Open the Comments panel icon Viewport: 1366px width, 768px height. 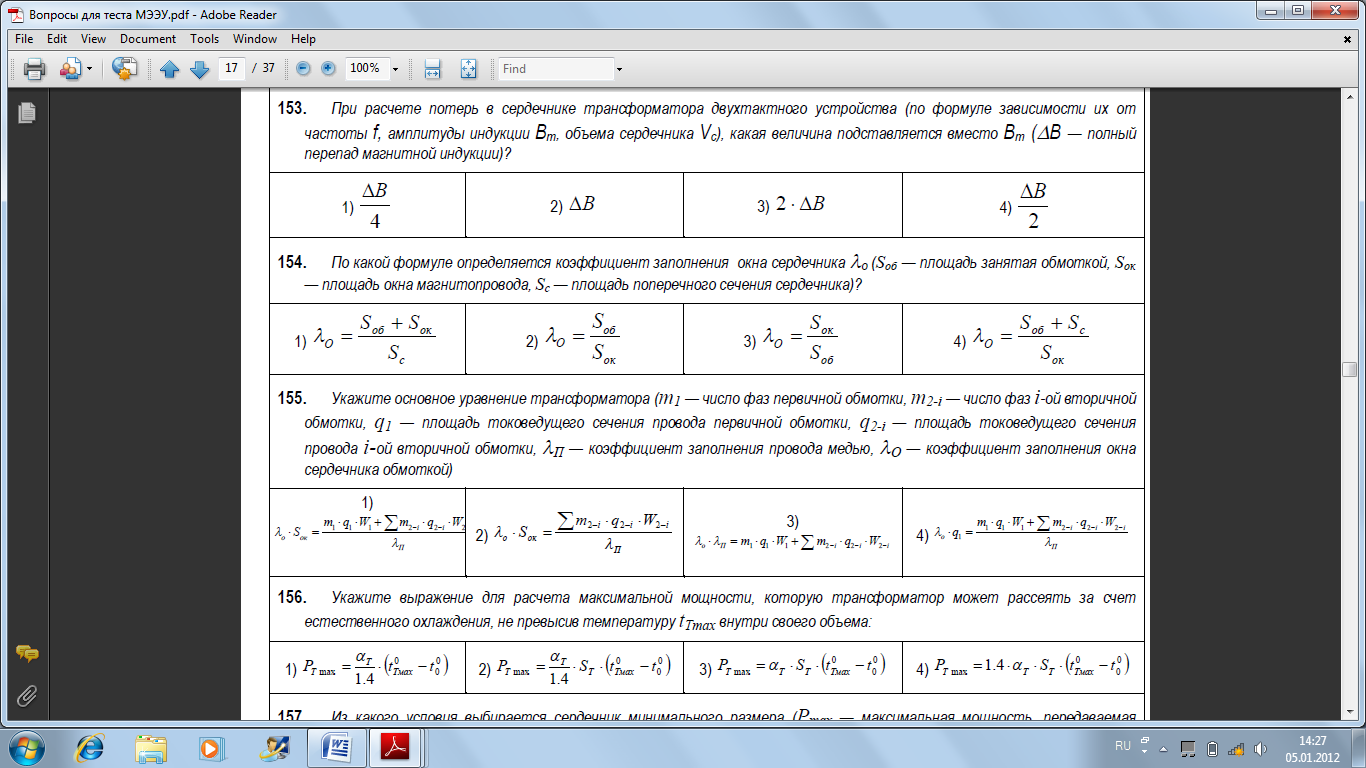[x=27, y=654]
